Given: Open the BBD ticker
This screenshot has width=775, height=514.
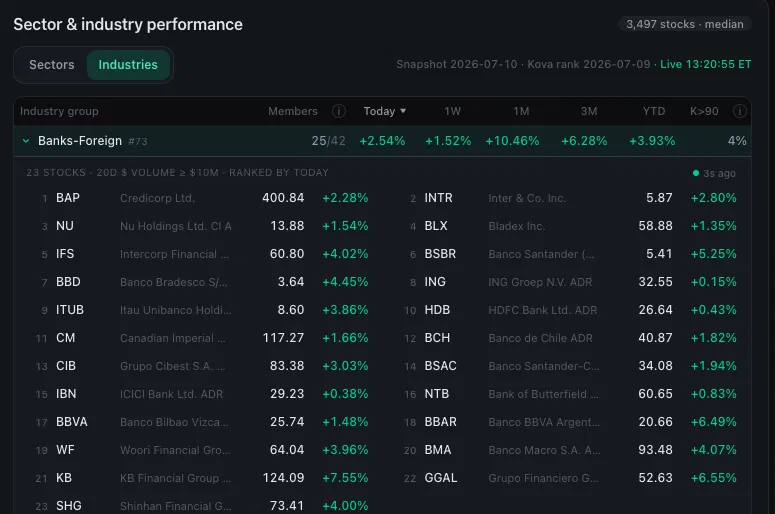Looking at the screenshot, I should point(68,282).
